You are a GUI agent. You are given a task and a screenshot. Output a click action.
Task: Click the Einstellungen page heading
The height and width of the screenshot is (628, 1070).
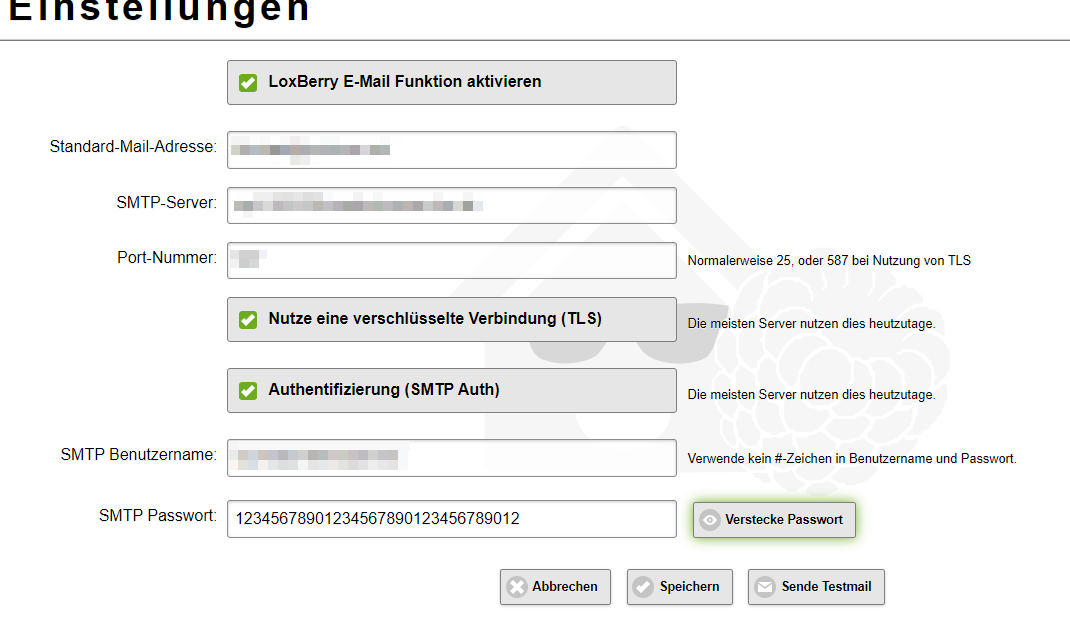click(160, 10)
